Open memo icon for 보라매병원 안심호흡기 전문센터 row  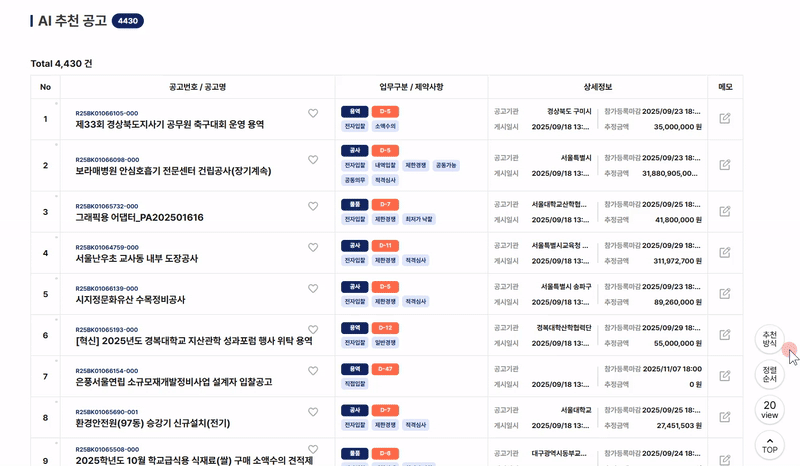[x=725, y=165]
